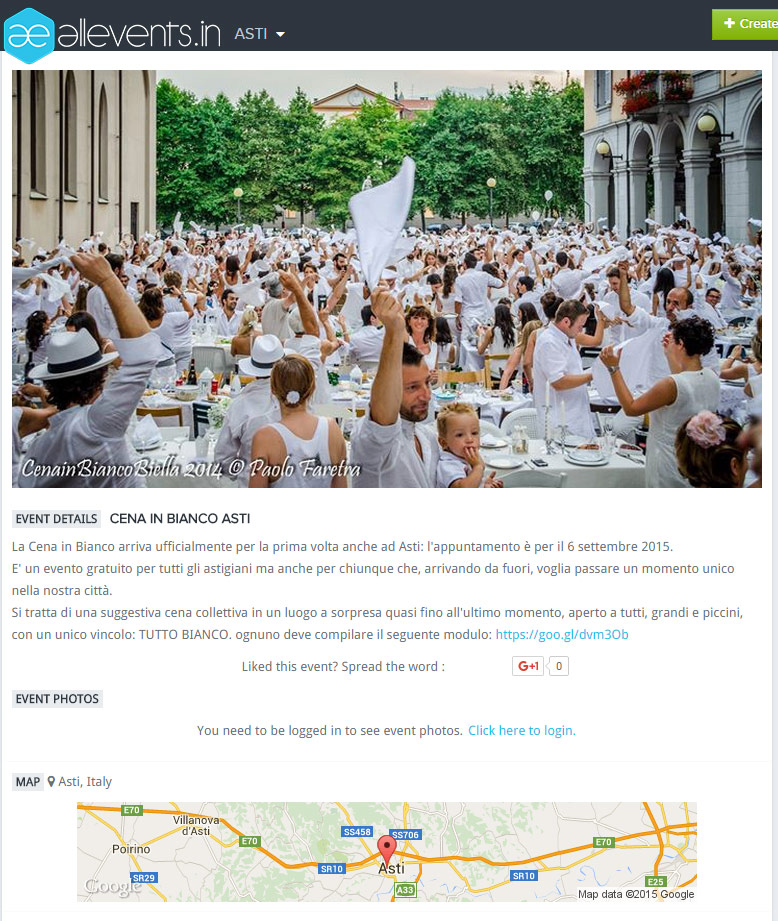Open the Cena in Bianco banner photo

click(x=386, y=278)
